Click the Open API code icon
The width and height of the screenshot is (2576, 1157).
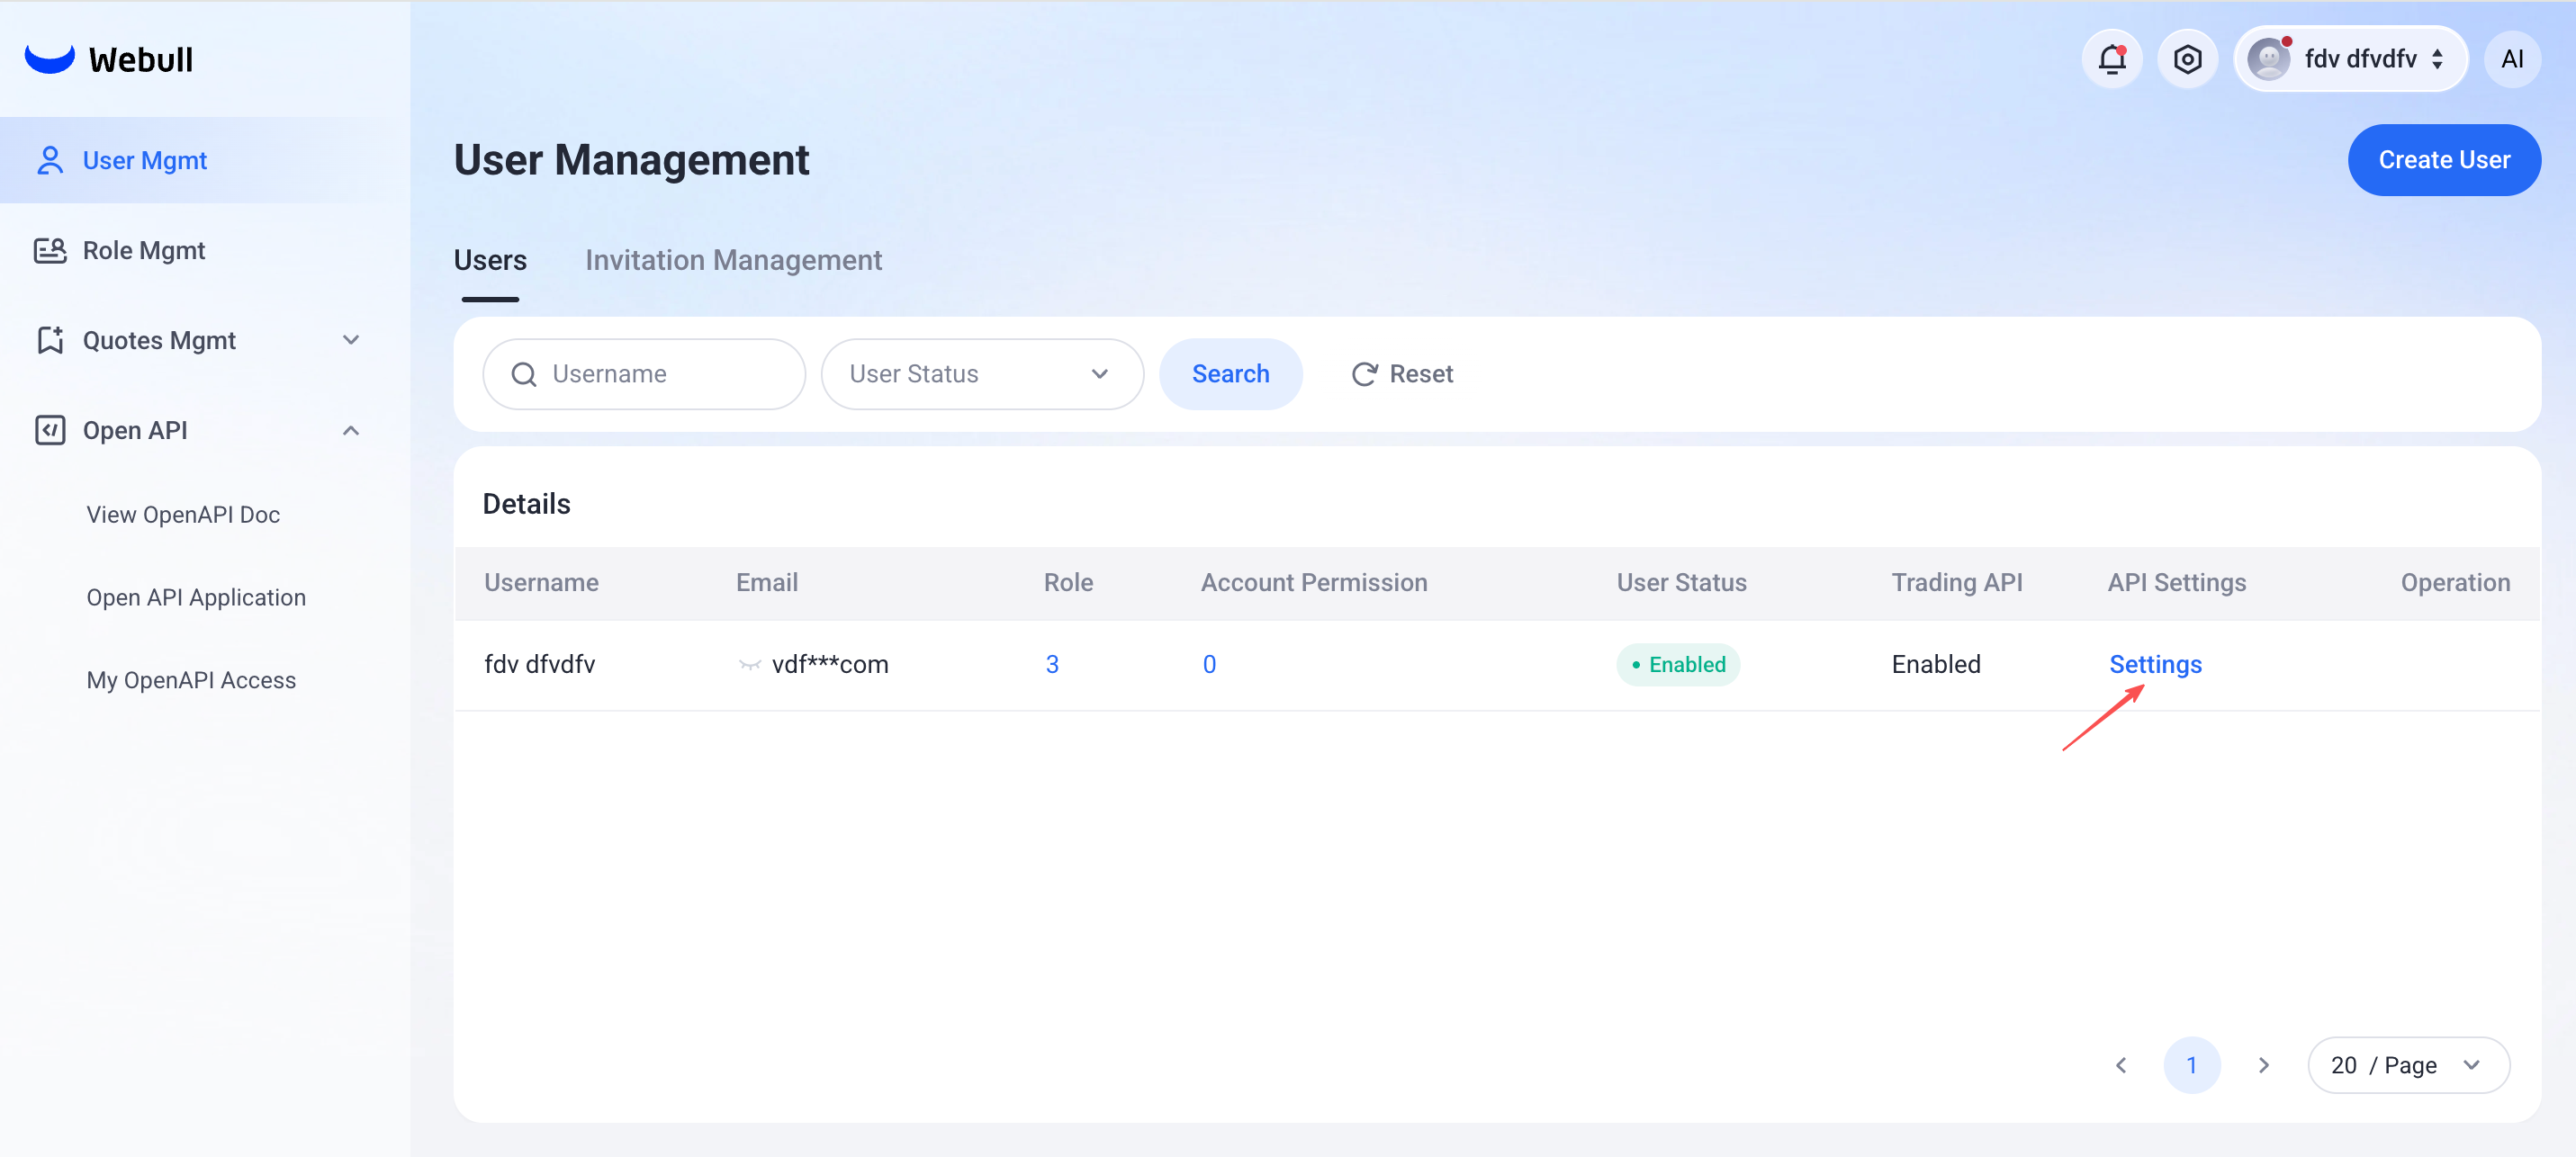pyautogui.click(x=50, y=430)
